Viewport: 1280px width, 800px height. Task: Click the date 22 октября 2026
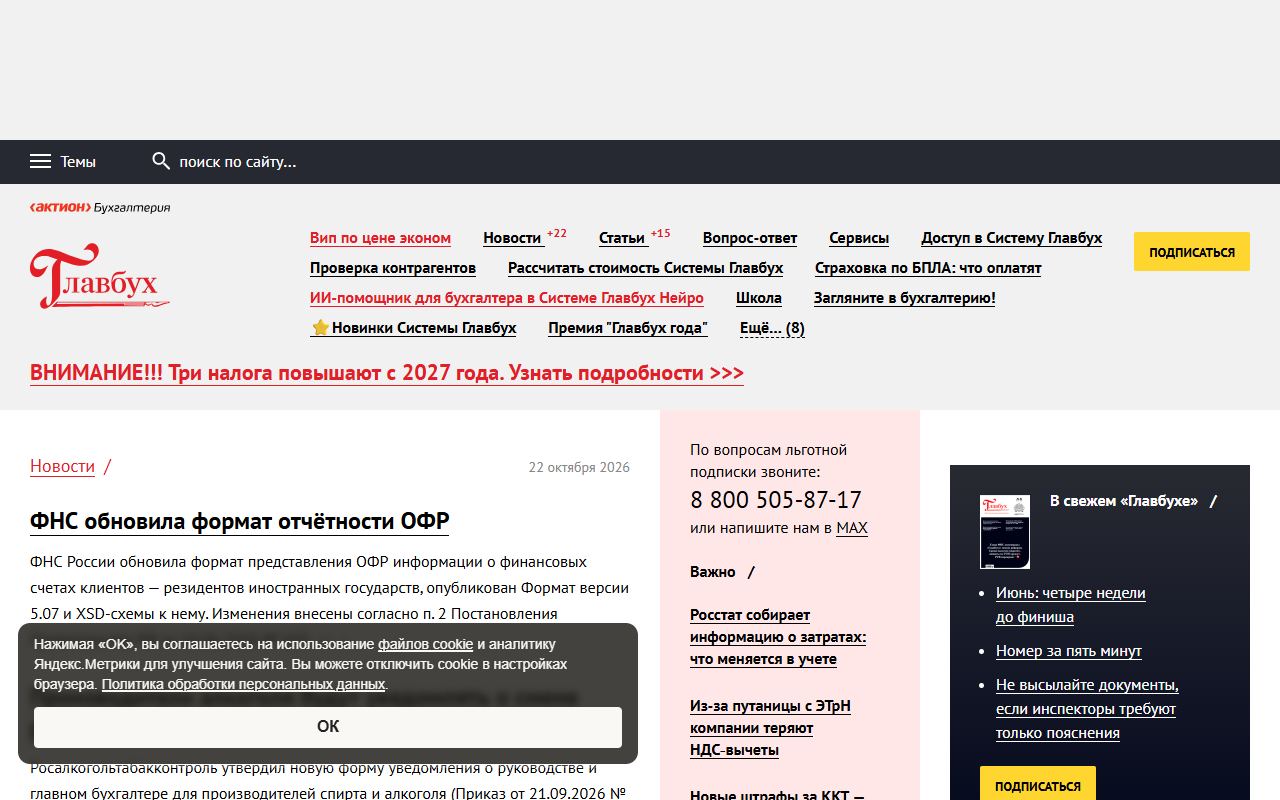pyautogui.click(x=579, y=467)
